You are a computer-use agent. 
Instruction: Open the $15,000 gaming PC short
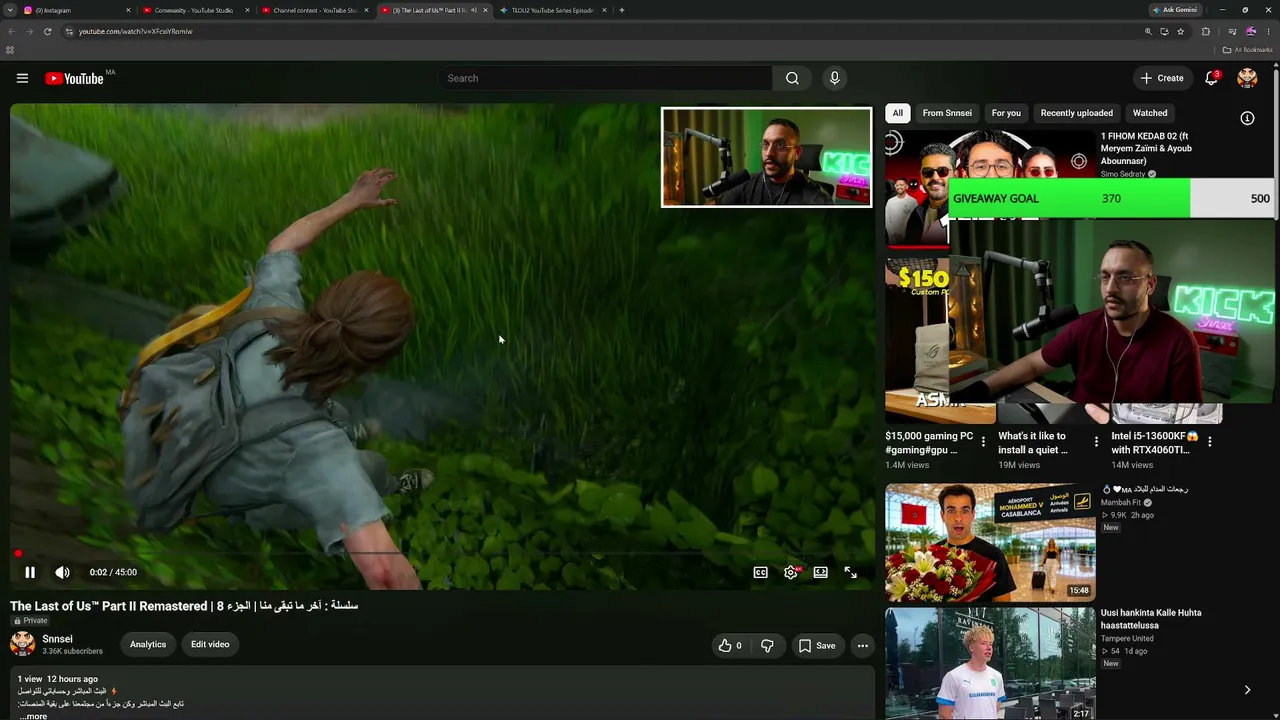click(x=929, y=442)
